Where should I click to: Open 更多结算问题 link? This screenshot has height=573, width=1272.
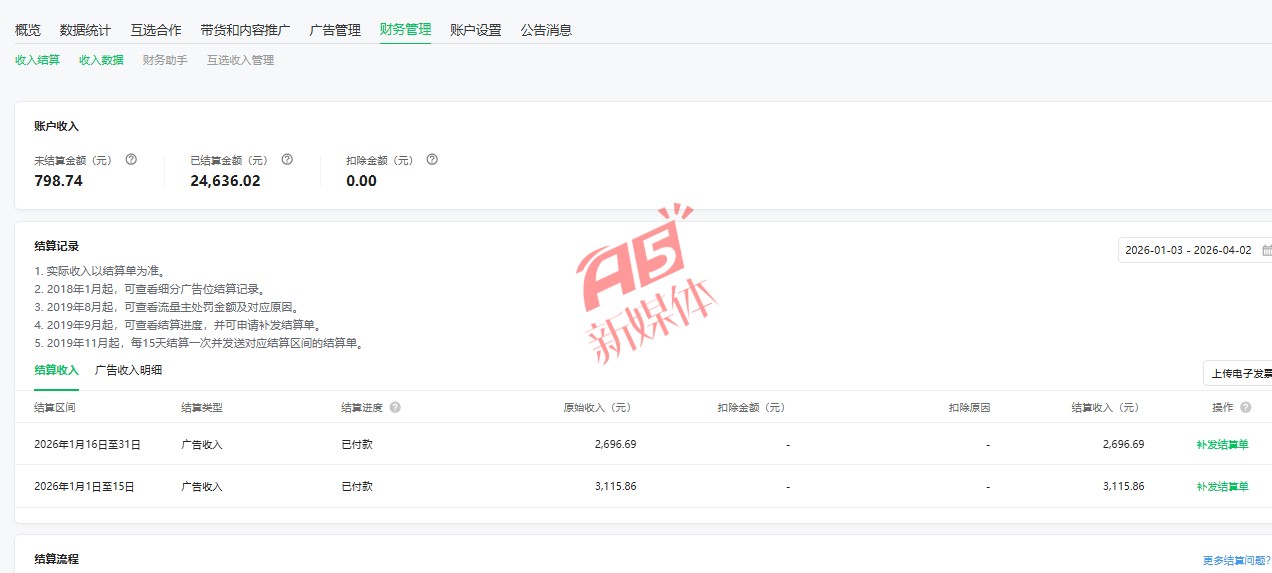[x=1236, y=561]
